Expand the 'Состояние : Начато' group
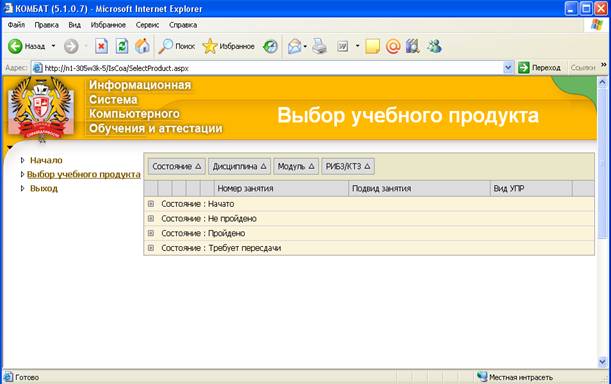 pos(151,204)
